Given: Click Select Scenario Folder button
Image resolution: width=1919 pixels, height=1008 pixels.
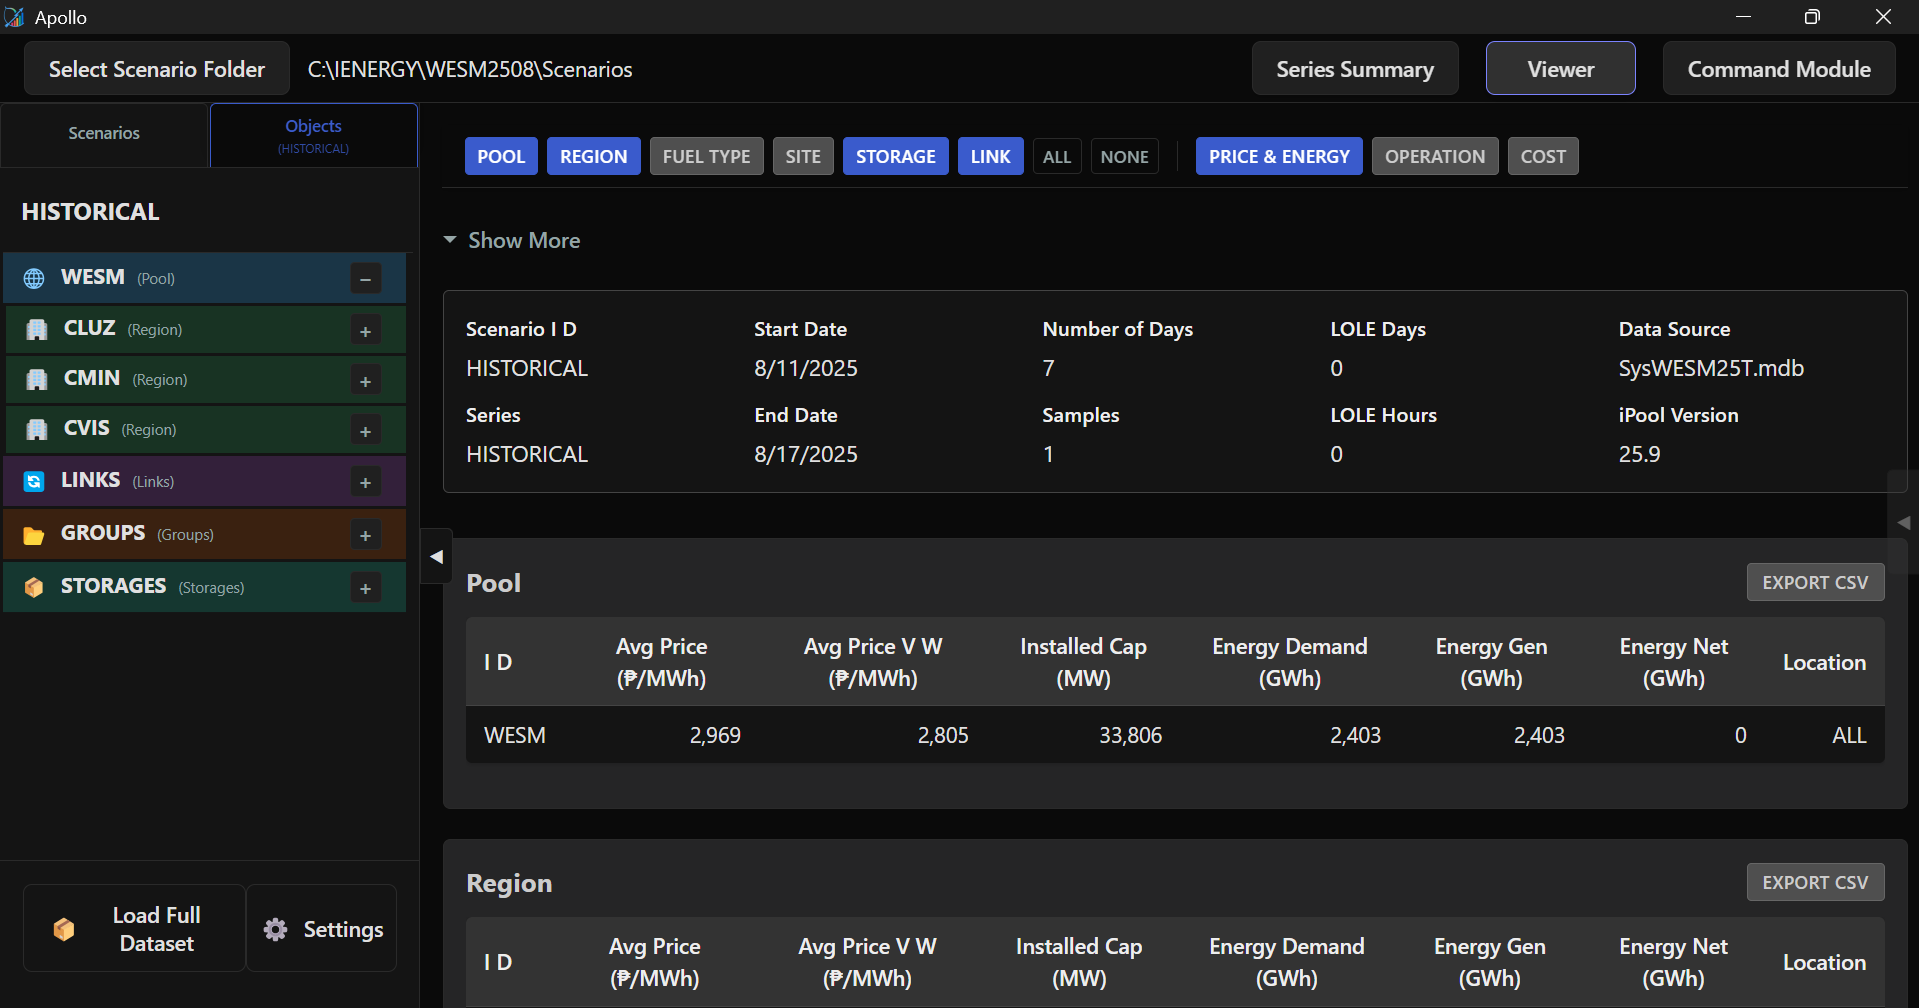Looking at the screenshot, I should 157,69.
